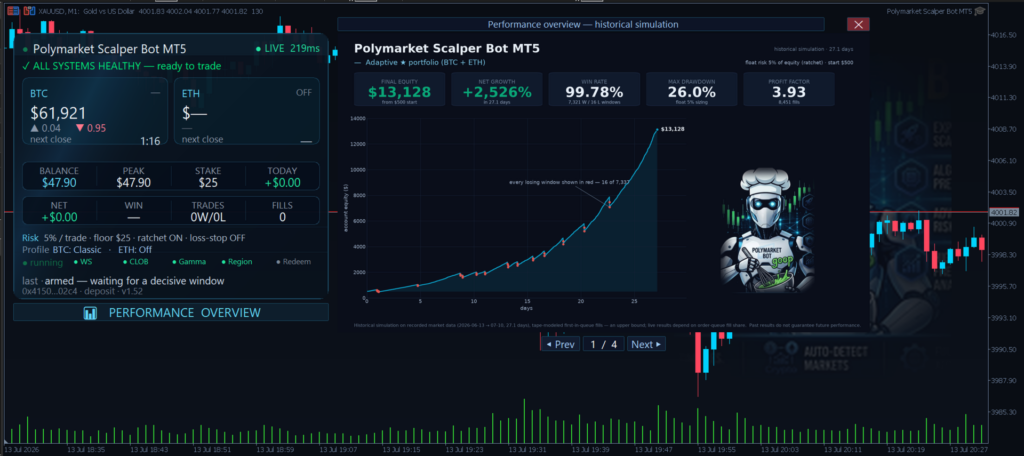Click the first chart icon before XAUUSD
The height and width of the screenshot is (456, 1024).
13,11
